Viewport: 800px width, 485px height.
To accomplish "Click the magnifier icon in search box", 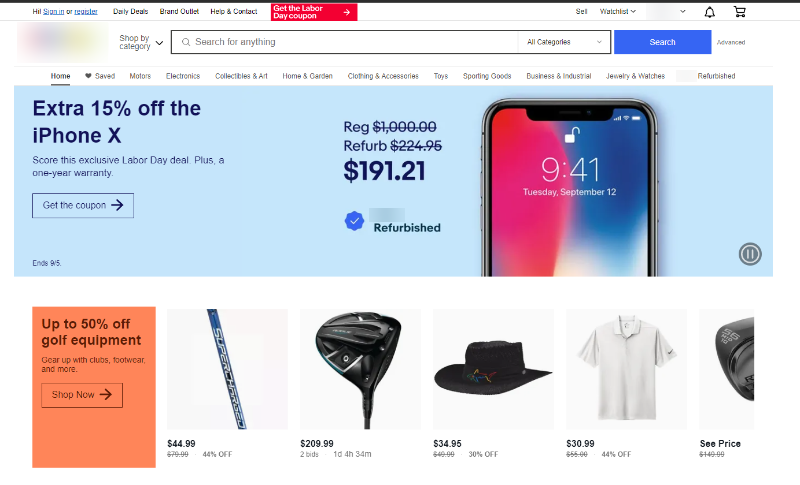I will click(186, 42).
